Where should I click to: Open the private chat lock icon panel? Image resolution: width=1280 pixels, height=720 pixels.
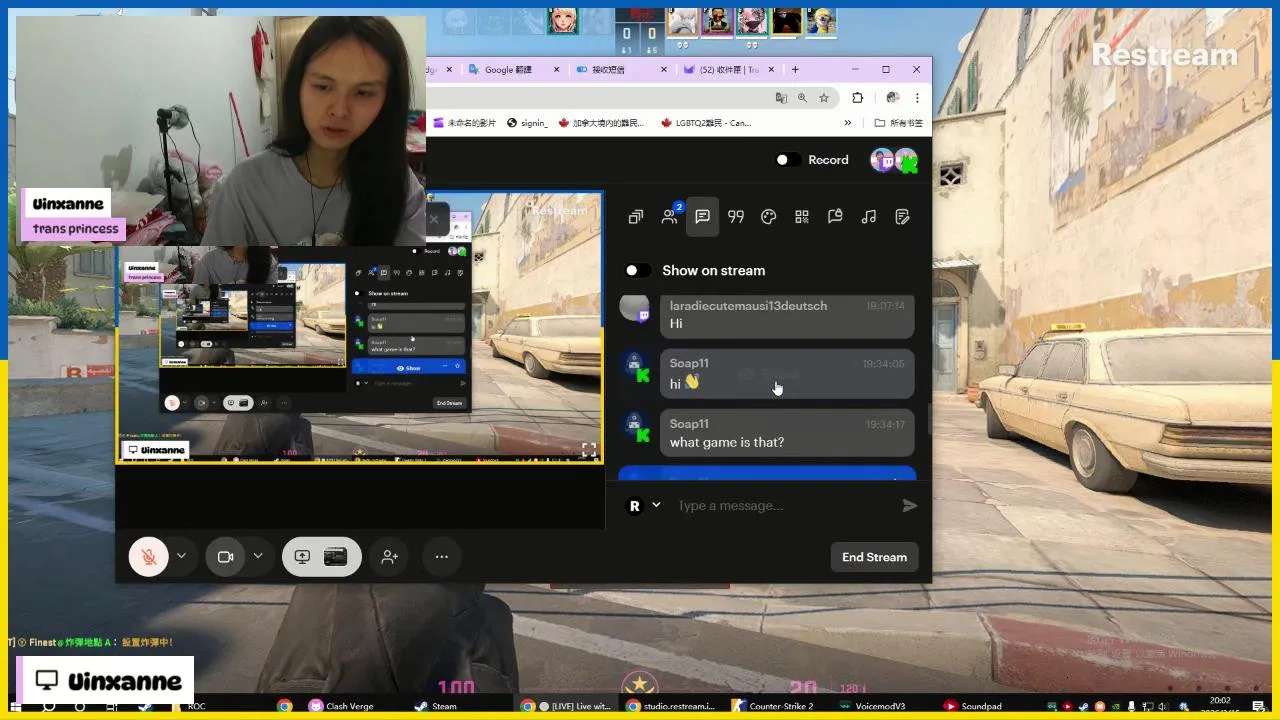coord(835,217)
